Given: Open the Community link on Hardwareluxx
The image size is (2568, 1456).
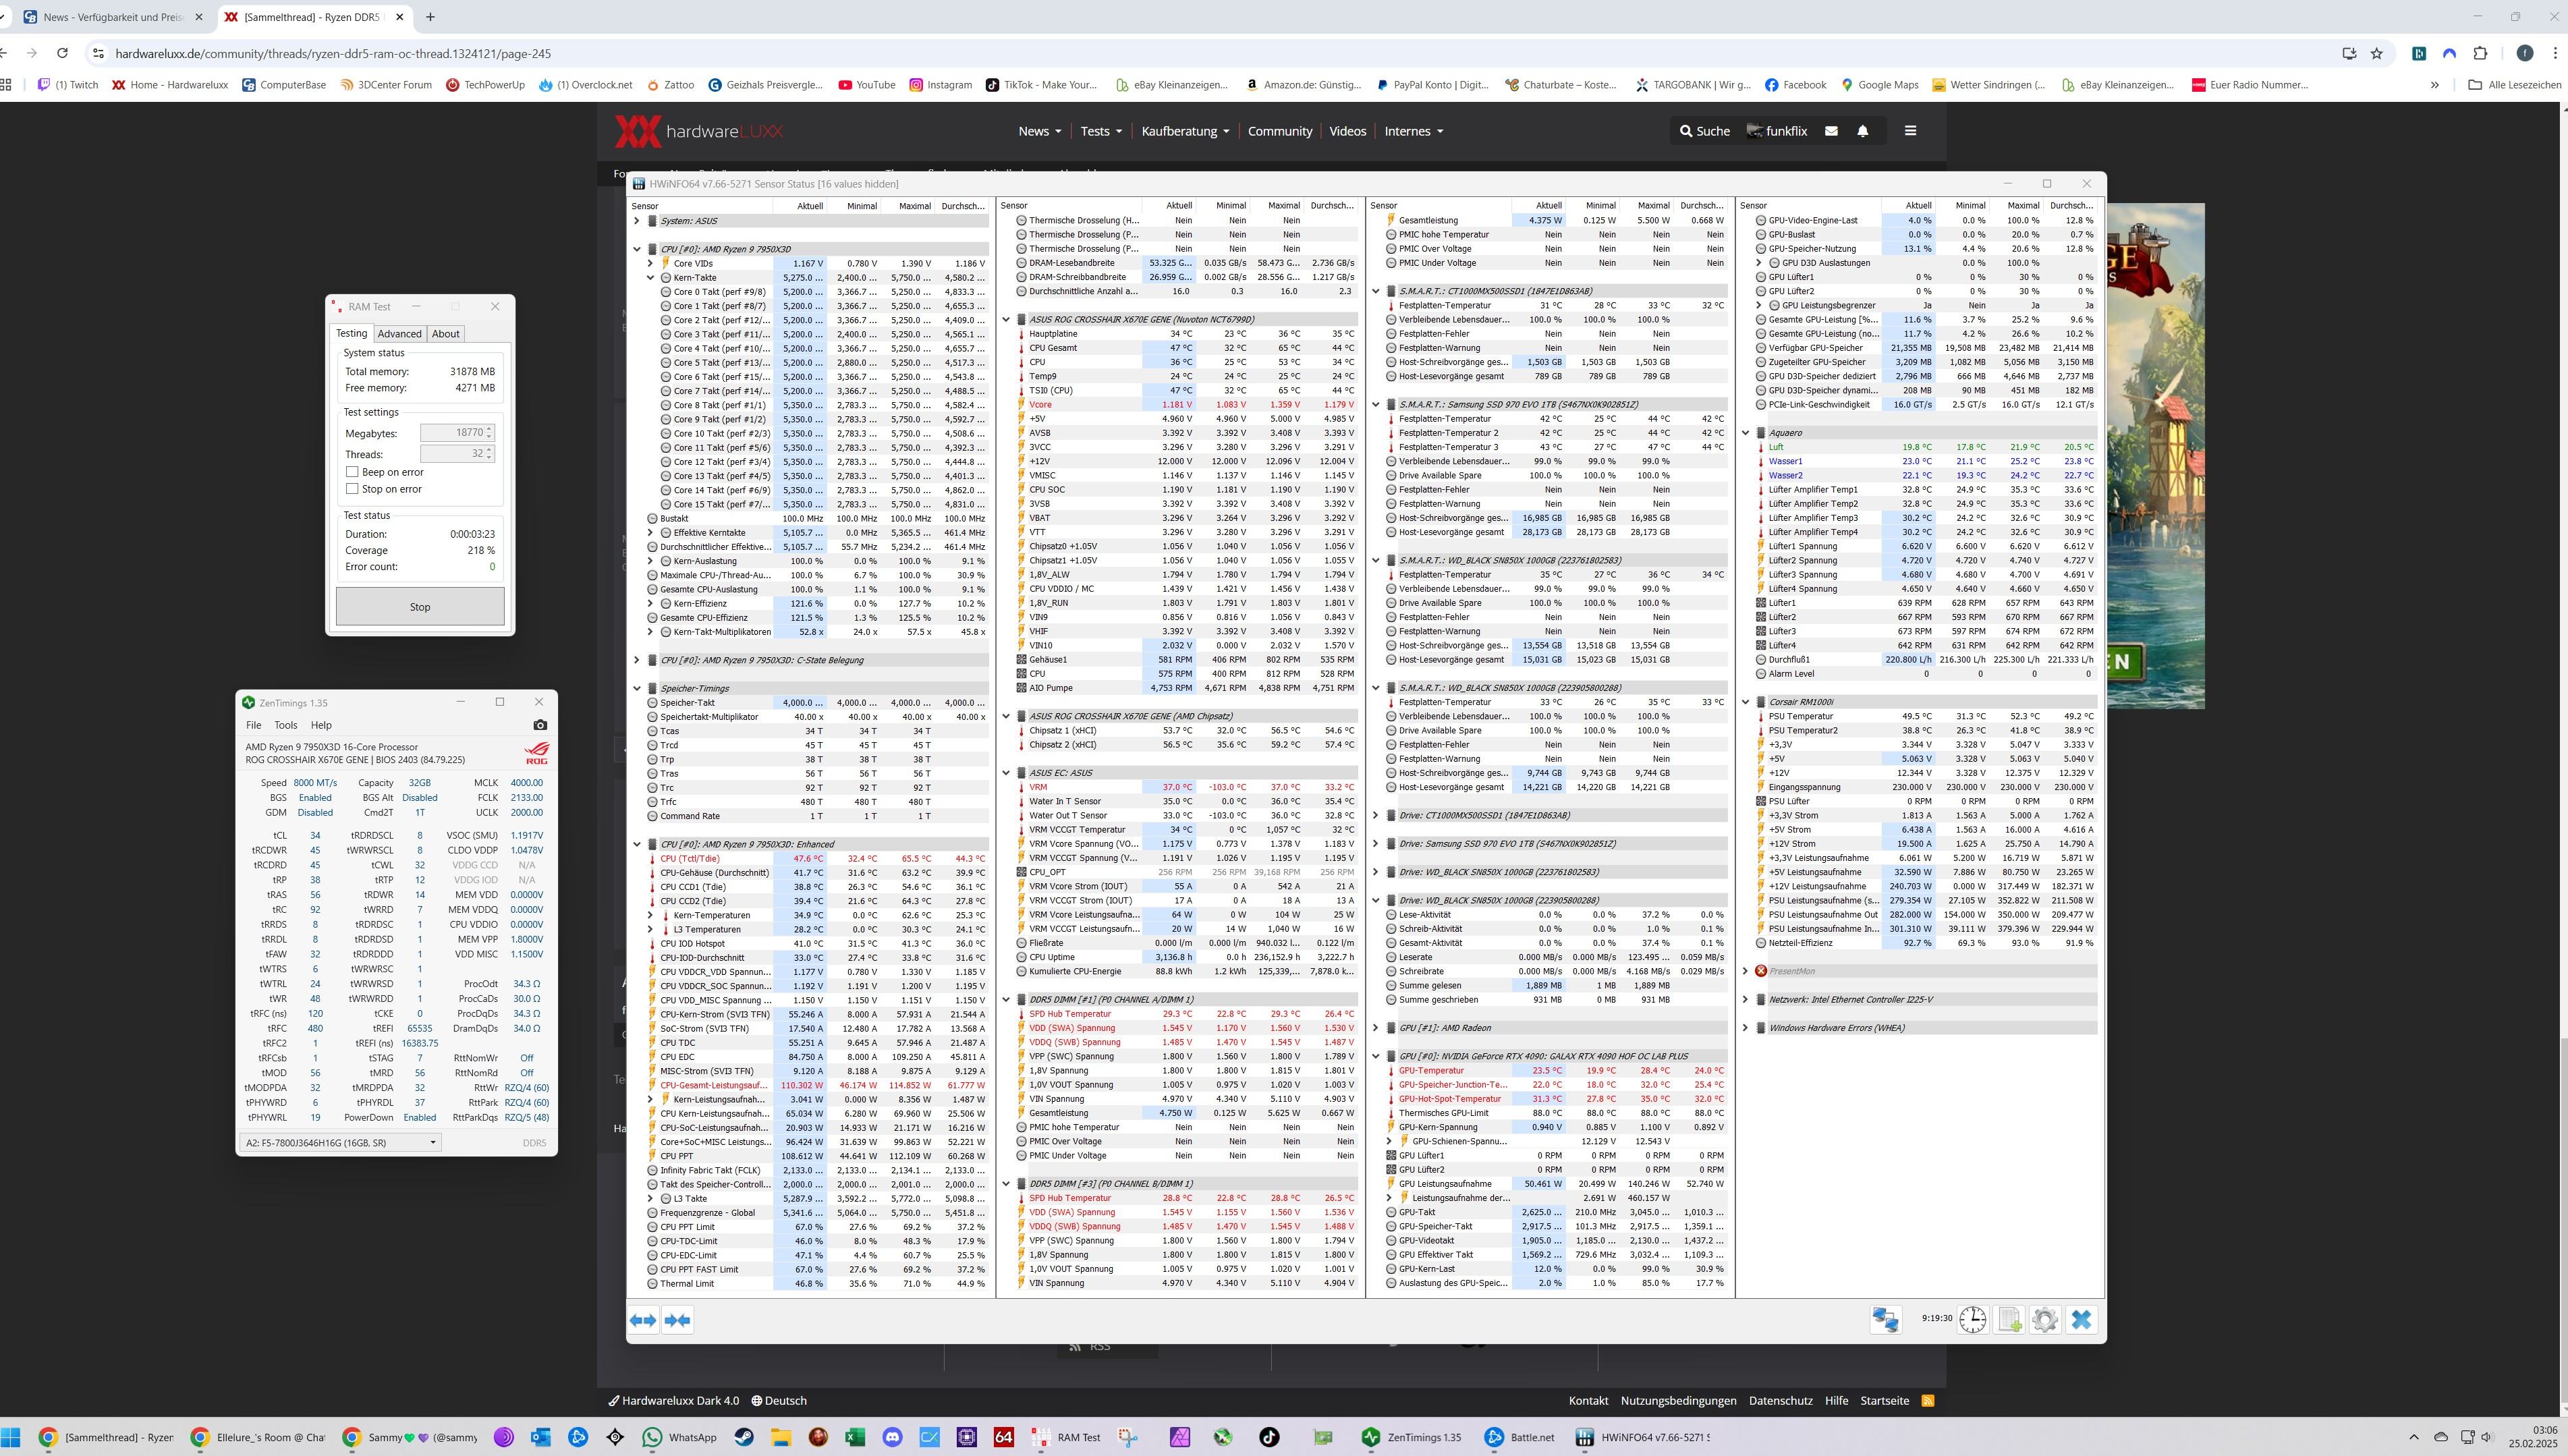Looking at the screenshot, I should coord(1279,131).
